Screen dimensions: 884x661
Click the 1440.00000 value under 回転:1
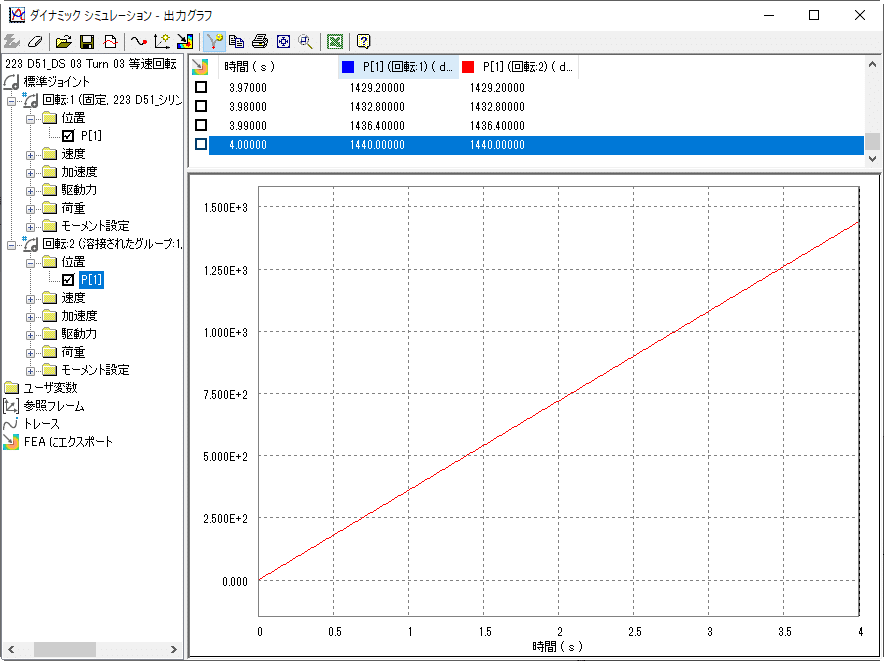point(377,145)
